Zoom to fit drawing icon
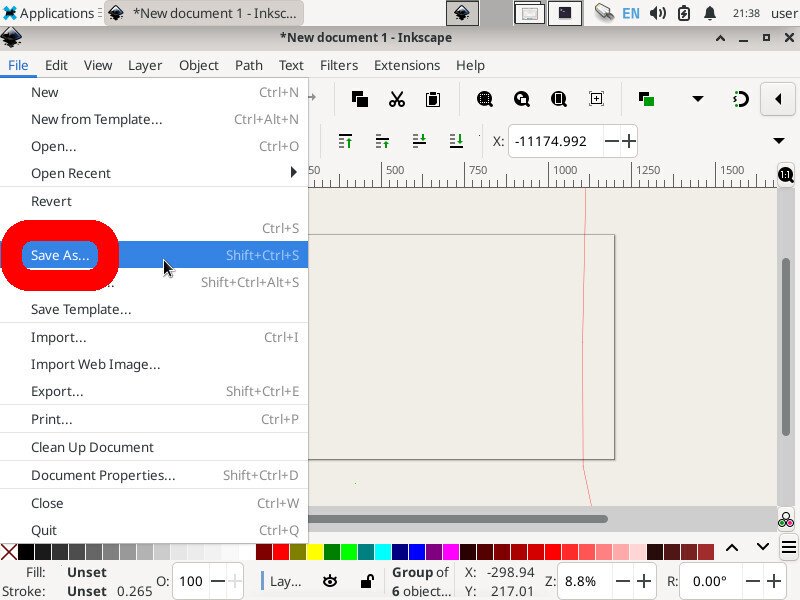800x600 pixels. click(x=521, y=99)
